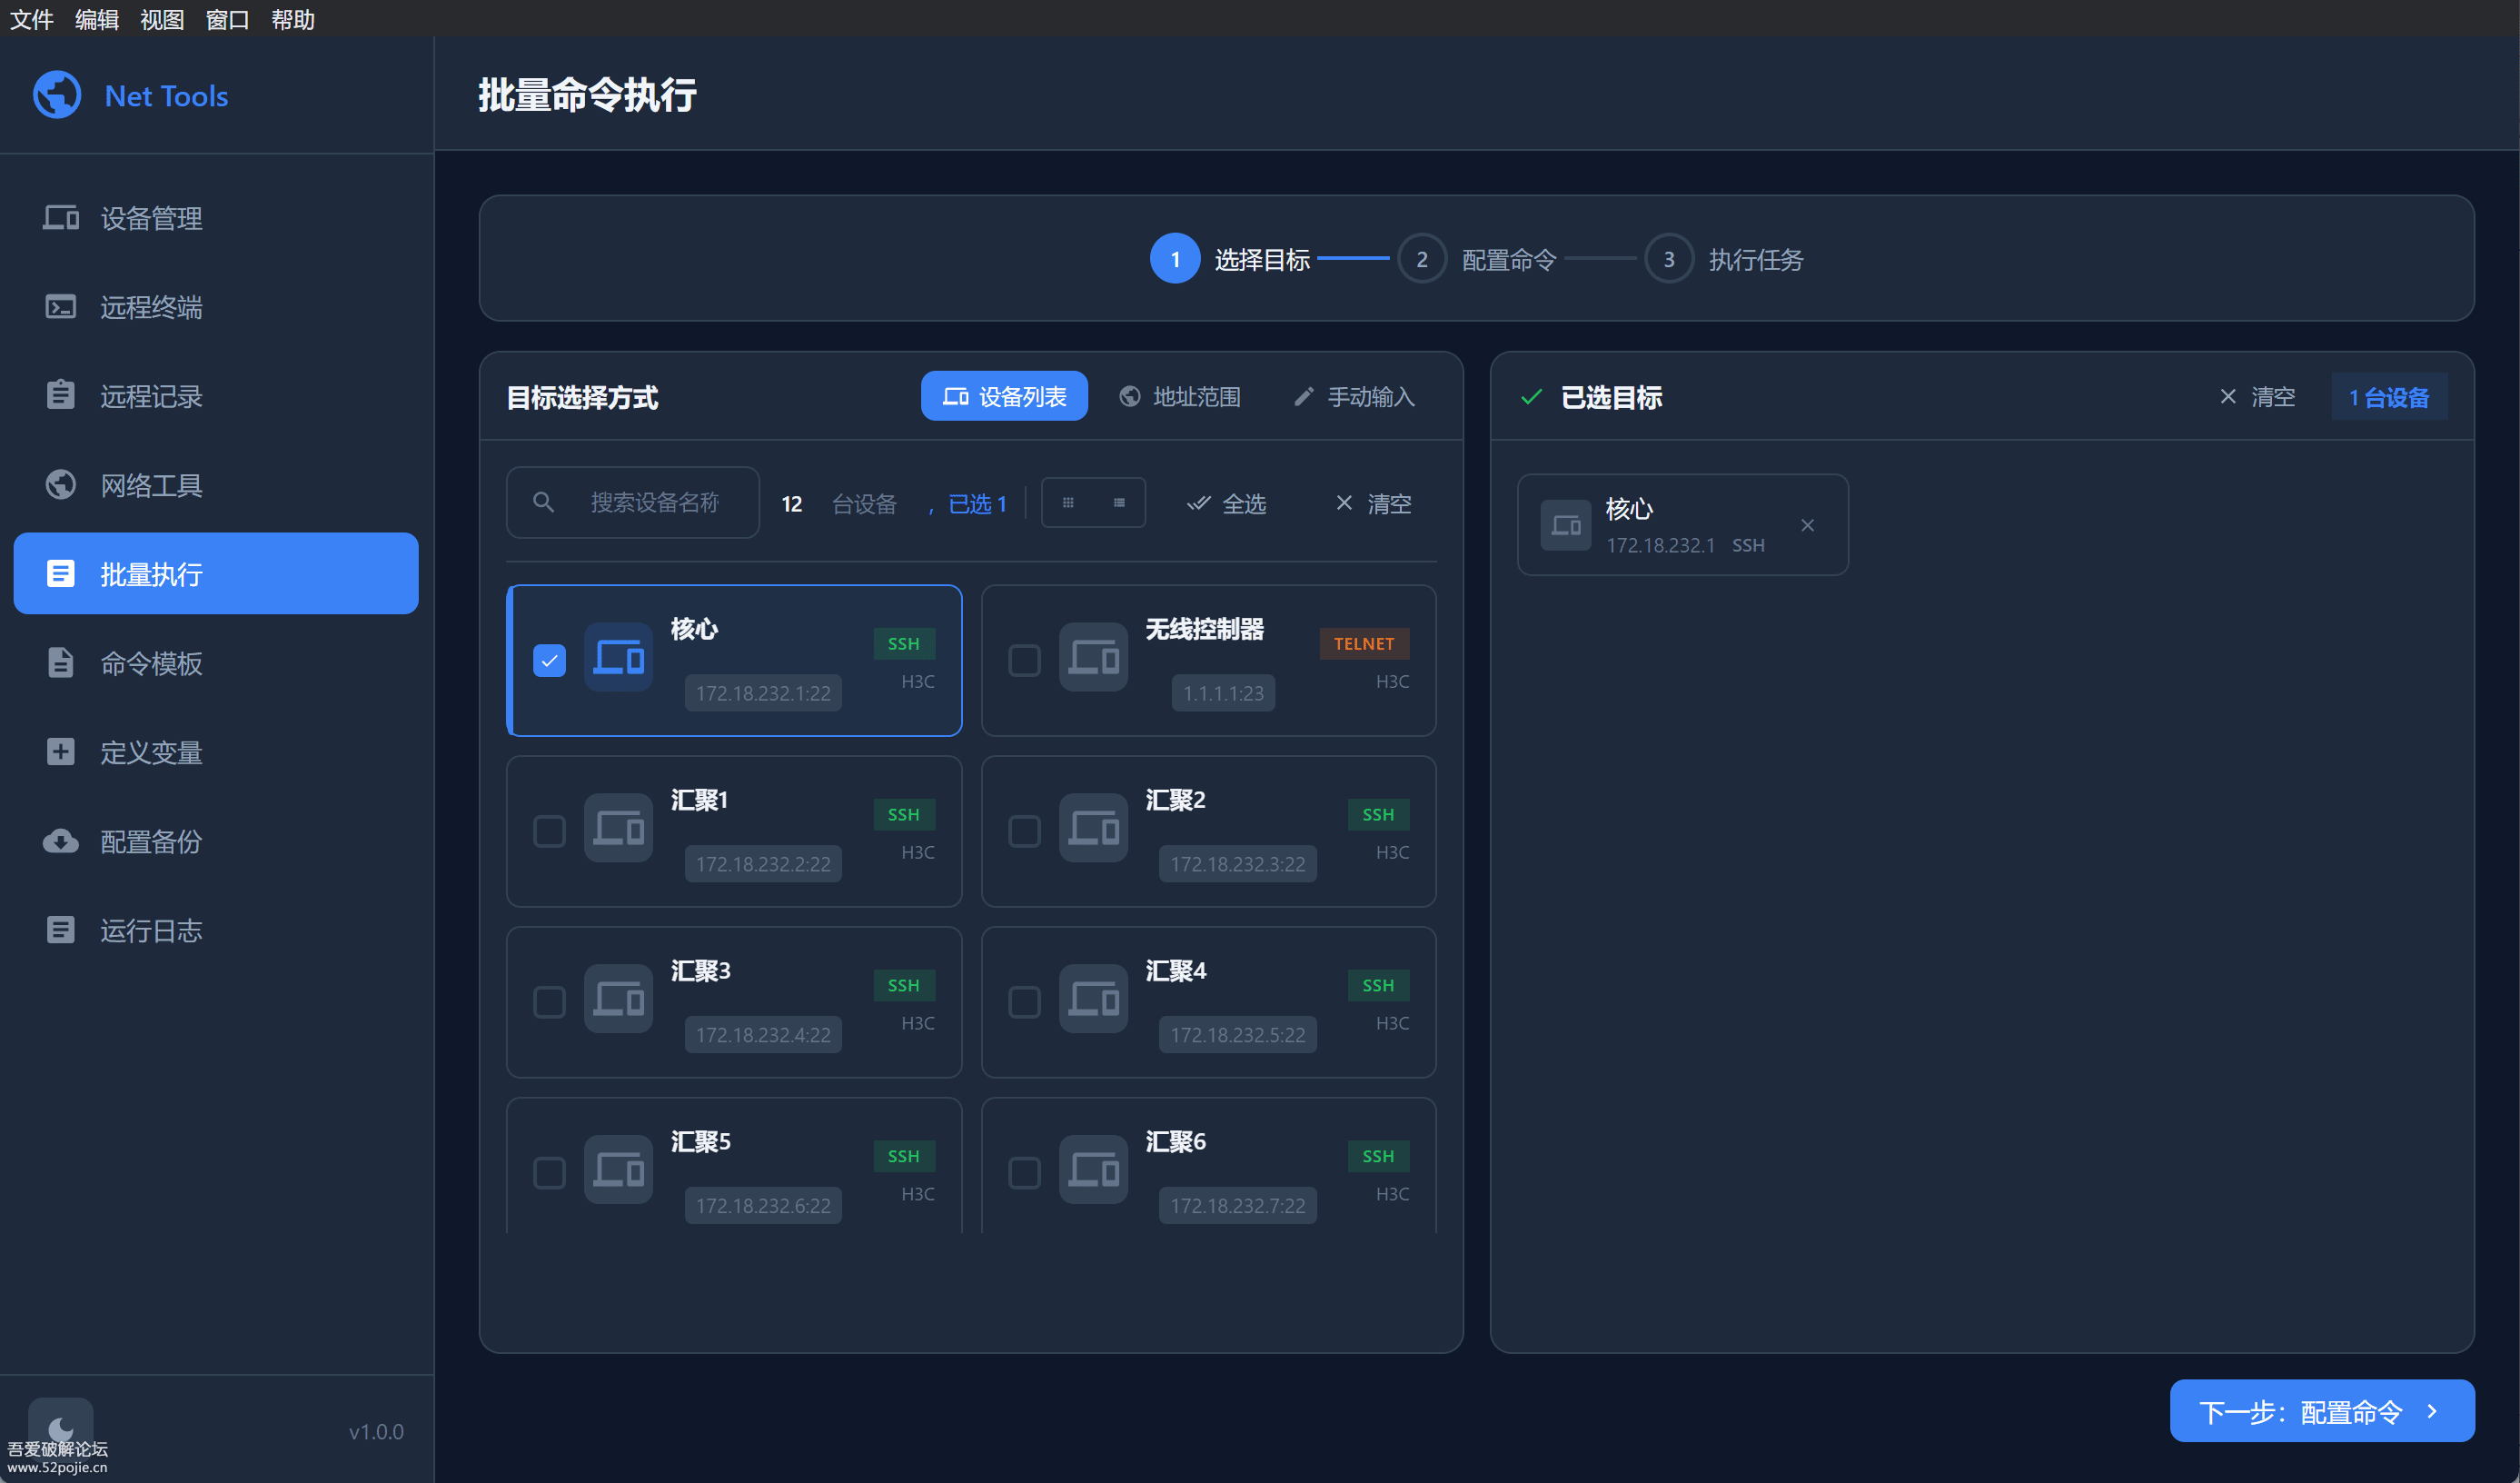This screenshot has height=1483, width=2520.
Task: Open the 视图 menu
Action: point(160,19)
